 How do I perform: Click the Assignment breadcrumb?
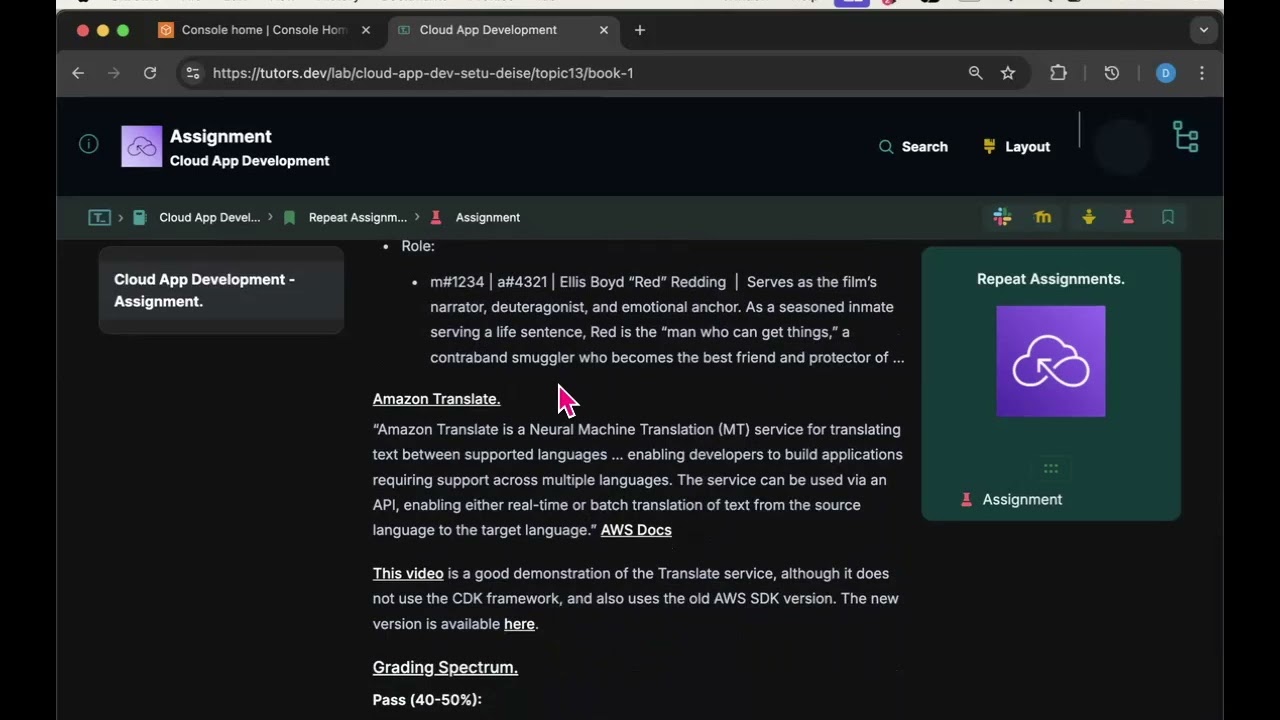pos(475,217)
